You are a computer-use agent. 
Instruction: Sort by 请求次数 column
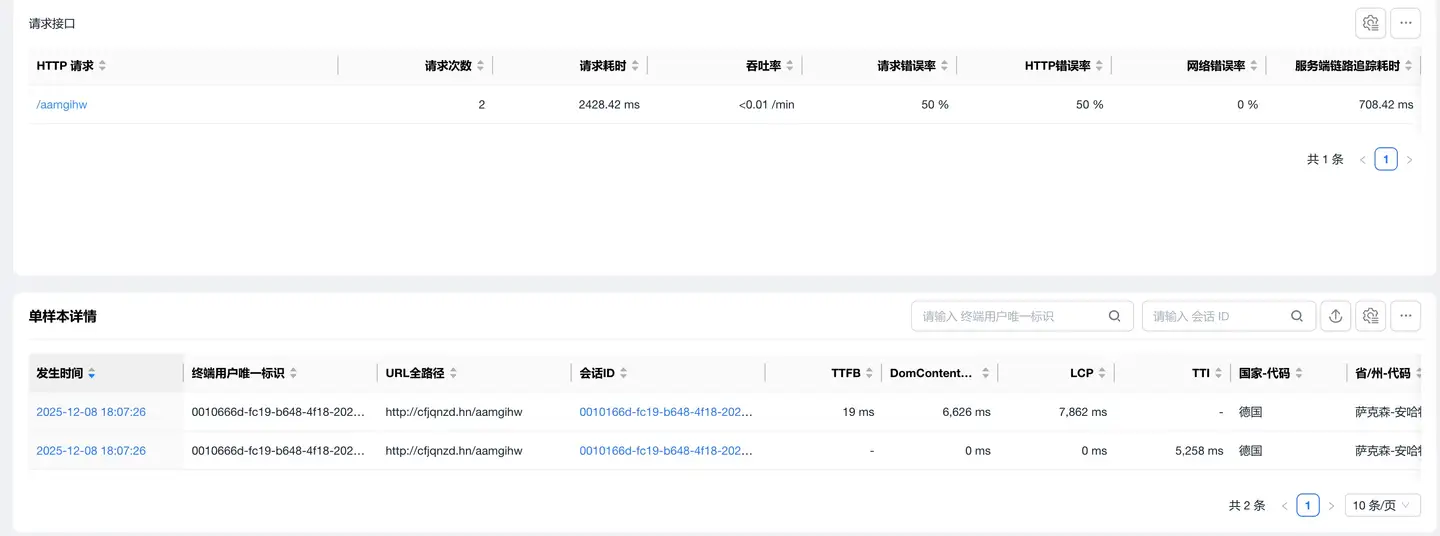coord(480,66)
